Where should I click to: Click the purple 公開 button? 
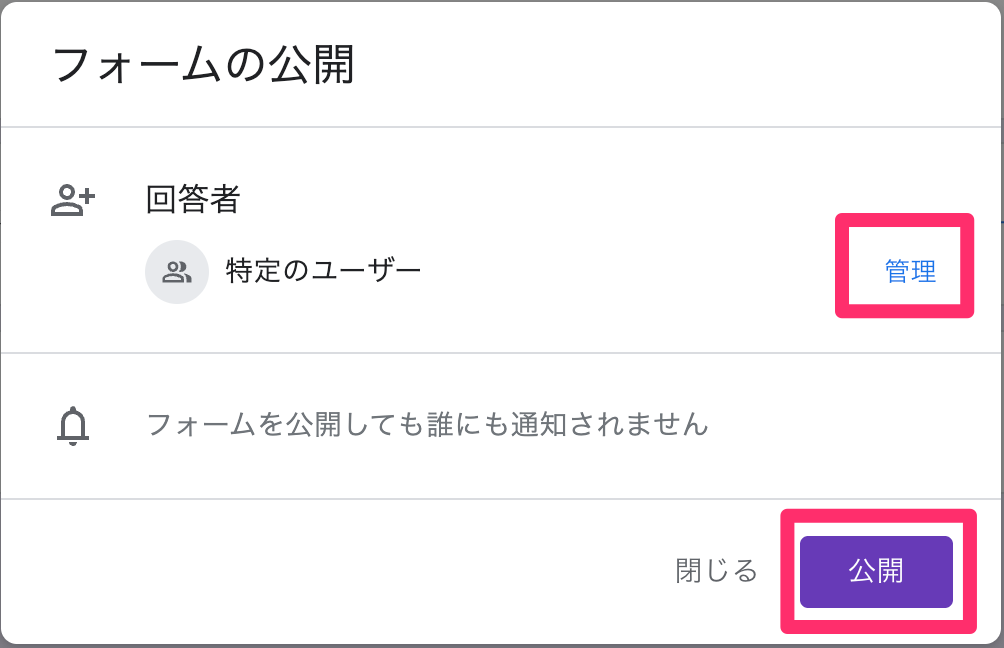pos(876,571)
